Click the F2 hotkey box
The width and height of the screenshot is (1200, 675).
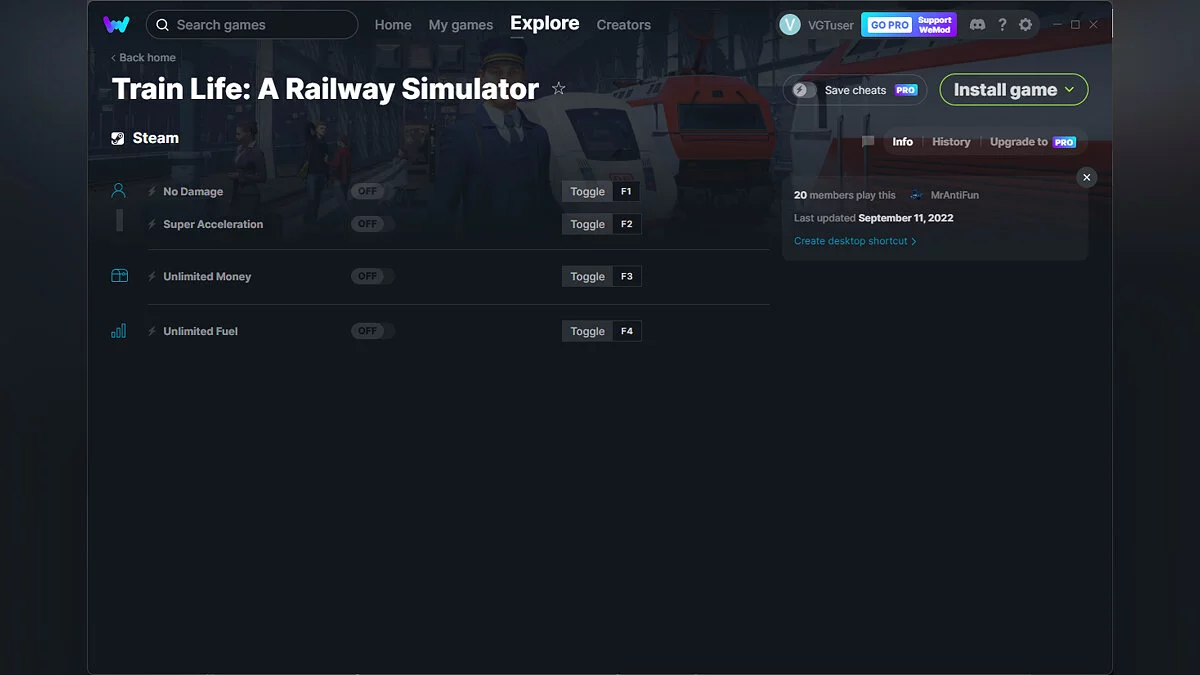[627, 224]
